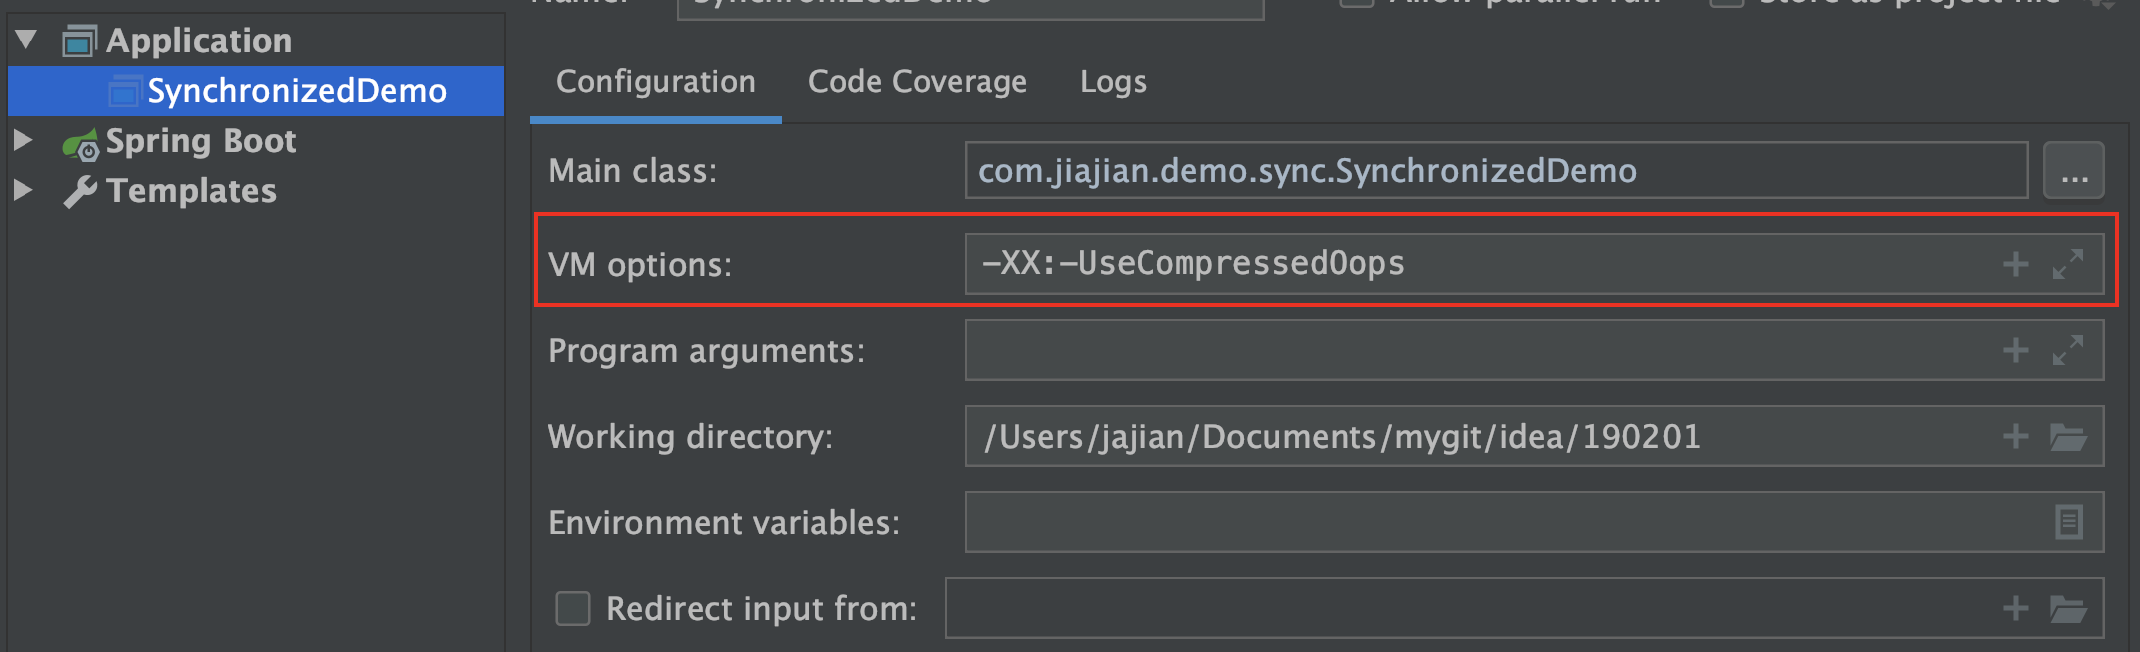The height and width of the screenshot is (652, 2140).
Task: Expand the VM options field editor
Action: point(2067,264)
